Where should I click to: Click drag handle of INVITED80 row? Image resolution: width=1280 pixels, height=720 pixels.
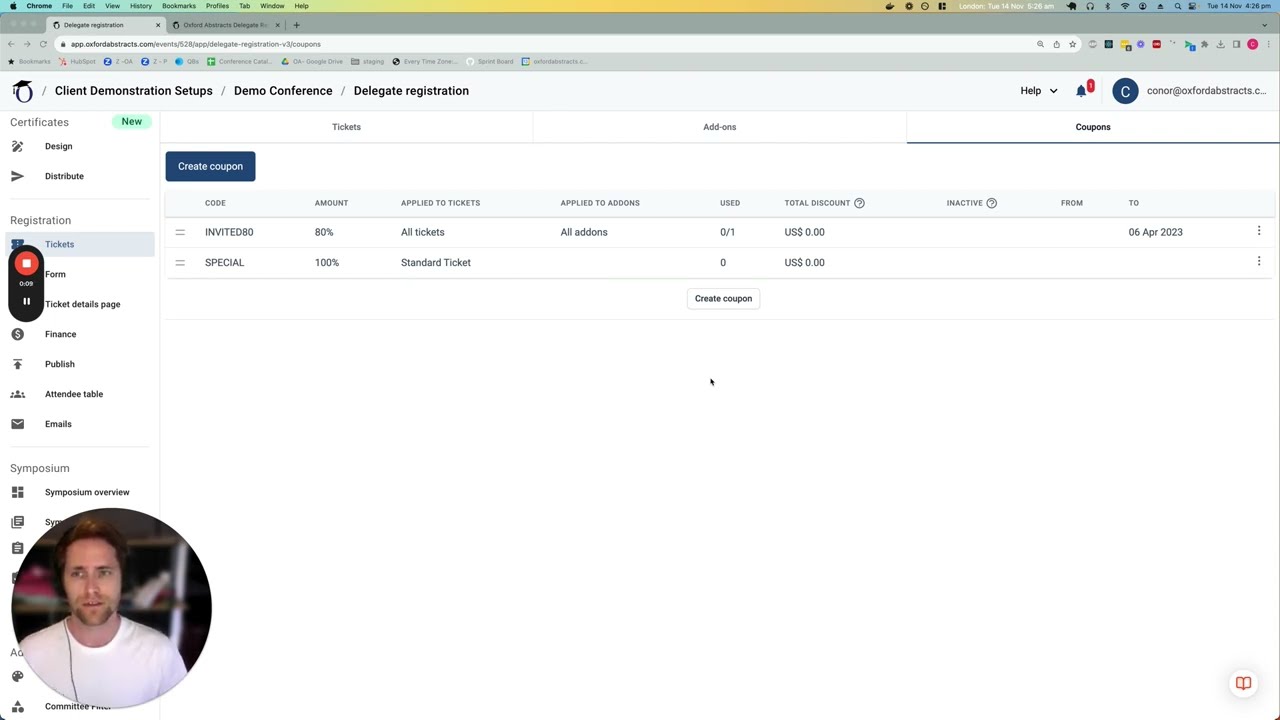tap(180, 232)
